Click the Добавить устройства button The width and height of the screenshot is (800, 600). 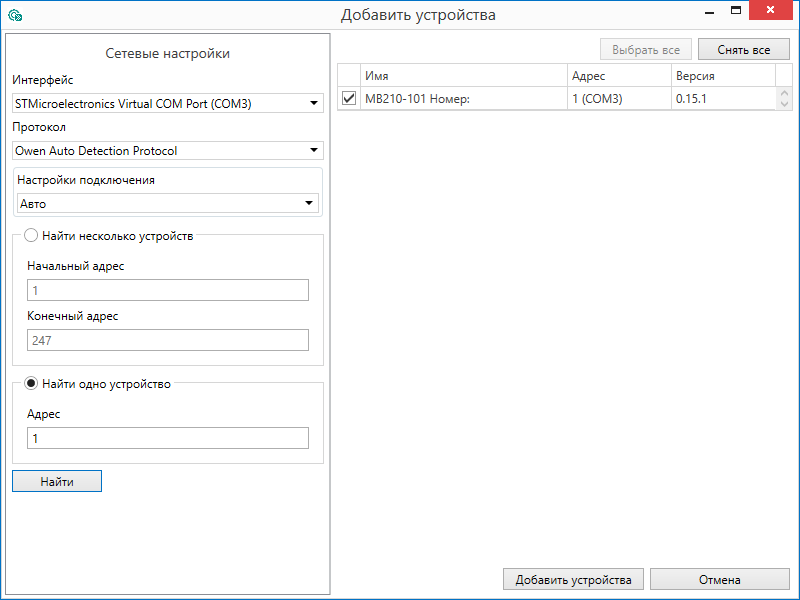573,580
